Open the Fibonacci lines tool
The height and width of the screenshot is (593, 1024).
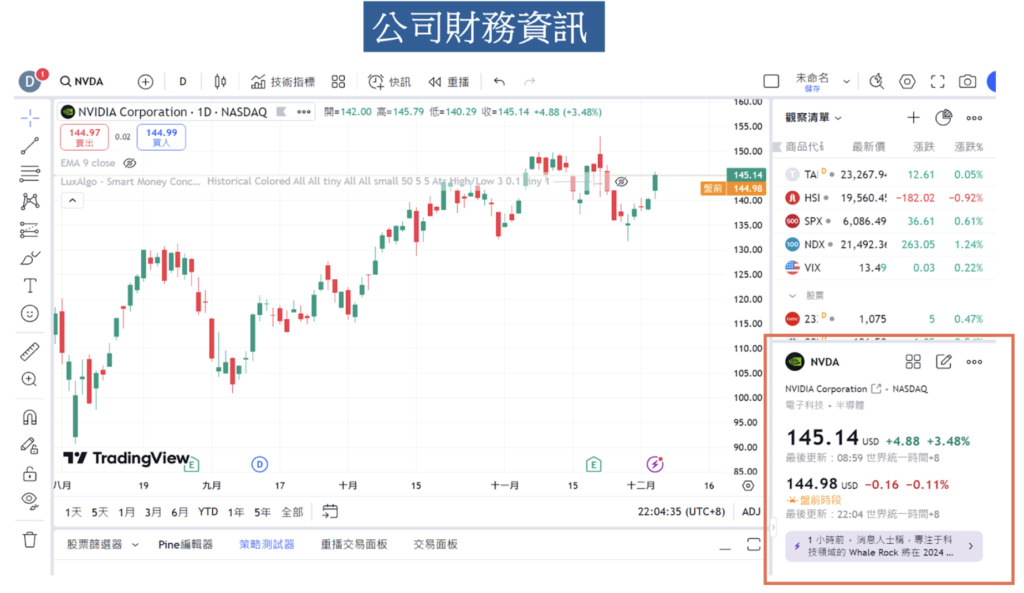[x=29, y=173]
